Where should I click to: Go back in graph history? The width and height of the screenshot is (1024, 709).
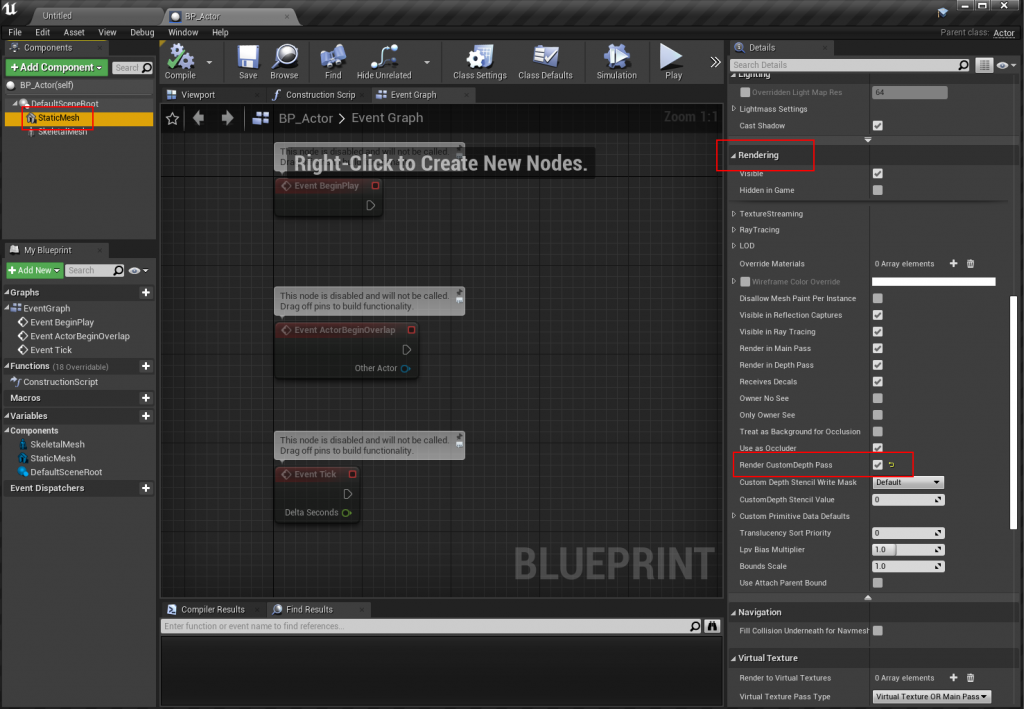pos(199,118)
